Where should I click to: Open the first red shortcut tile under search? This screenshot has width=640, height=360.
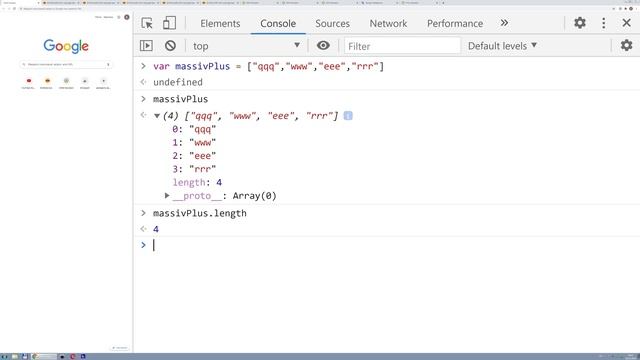coord(29,81)
